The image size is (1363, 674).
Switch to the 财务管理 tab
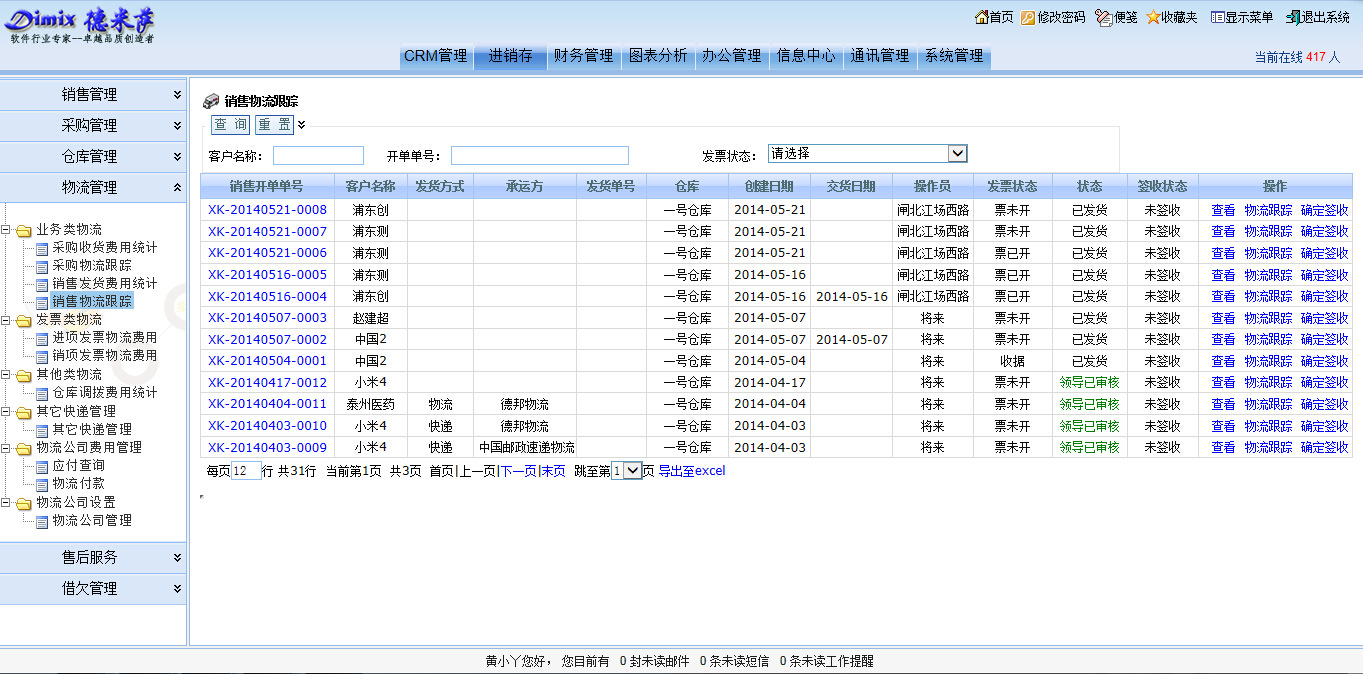click(x=583, y=56)
